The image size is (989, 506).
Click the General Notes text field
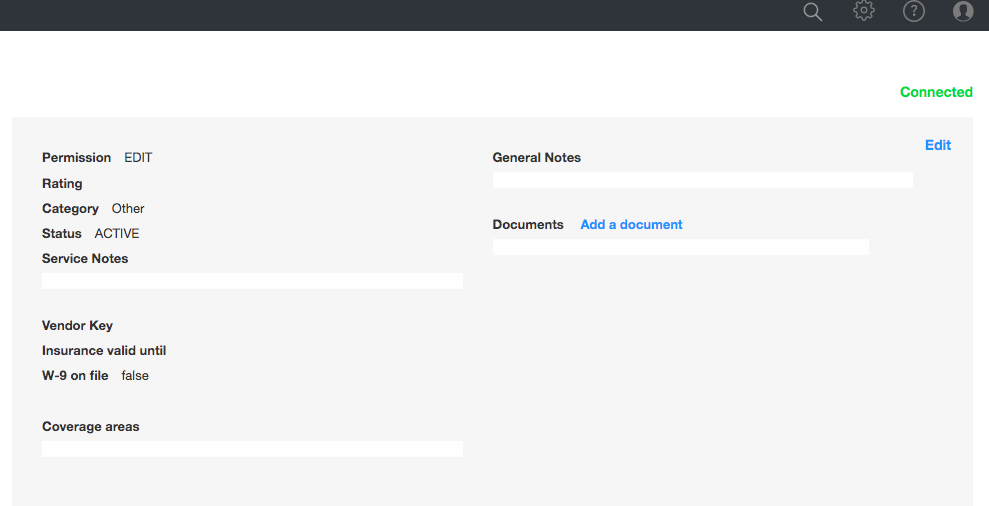702,180
